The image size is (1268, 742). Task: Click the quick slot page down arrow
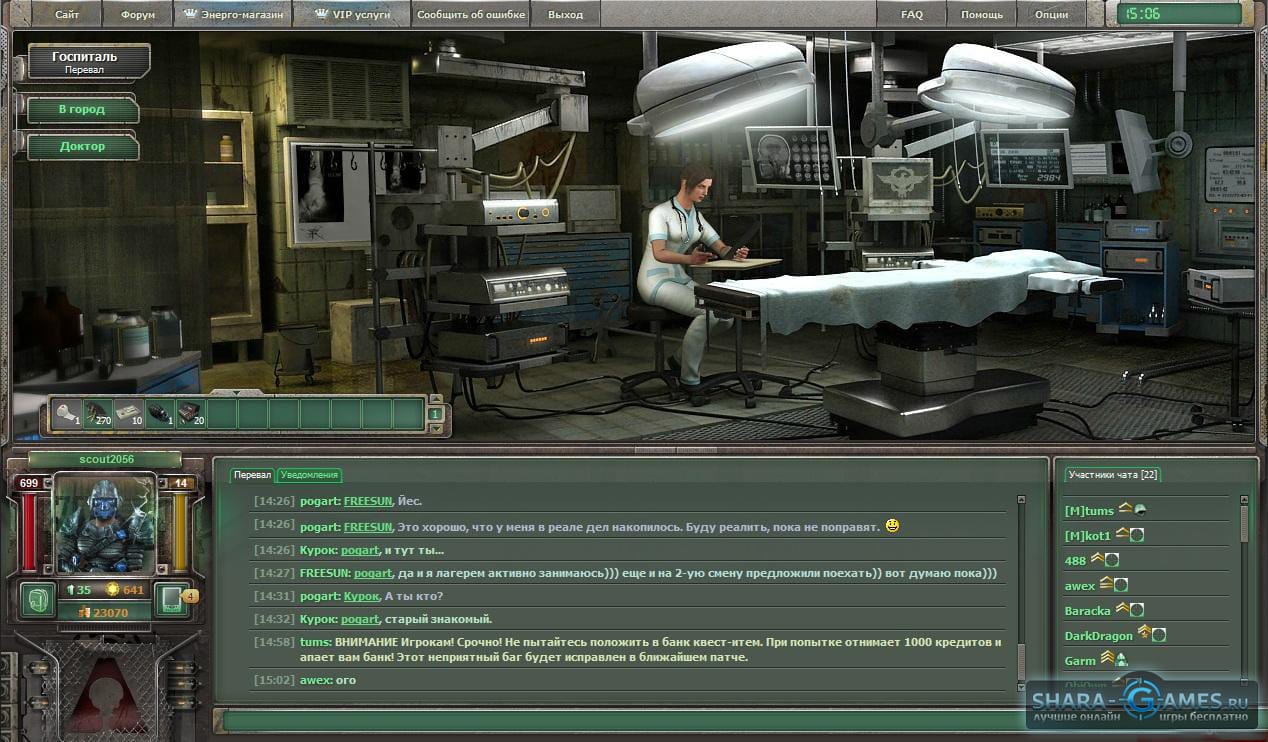[435, 428]
